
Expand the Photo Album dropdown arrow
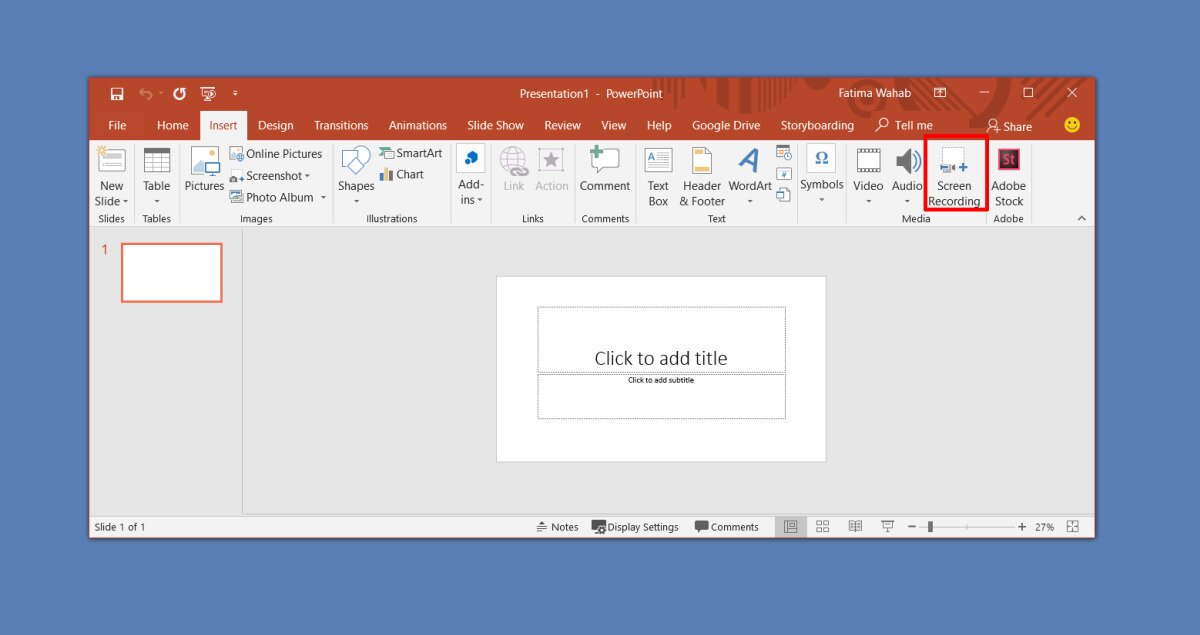coord(323,198)
